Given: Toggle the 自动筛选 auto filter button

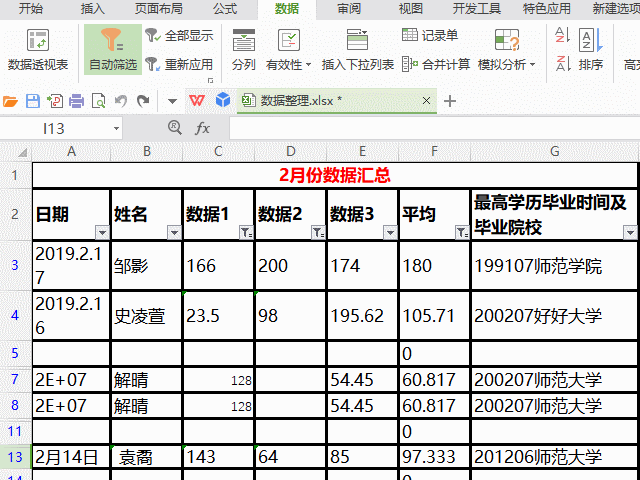Looking at the screenshot, I should (x=113, y=50).
